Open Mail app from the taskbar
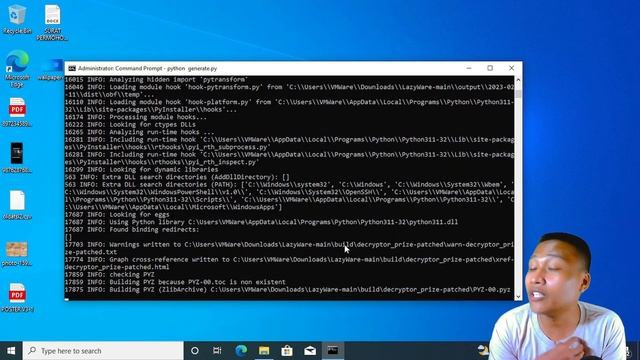Viewport: 640px width, 360px height. 310,351
